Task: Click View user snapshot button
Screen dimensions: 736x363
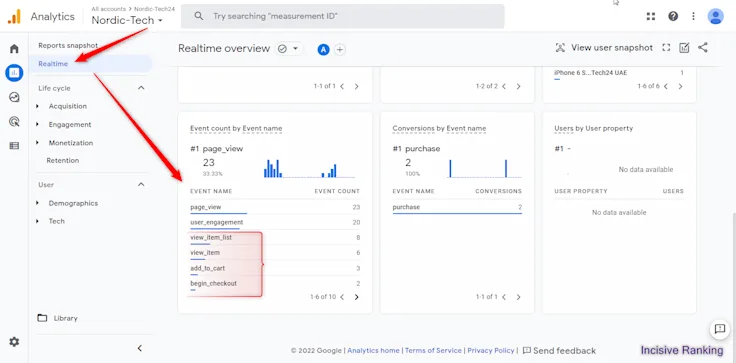Action: (x=605, y=48)
